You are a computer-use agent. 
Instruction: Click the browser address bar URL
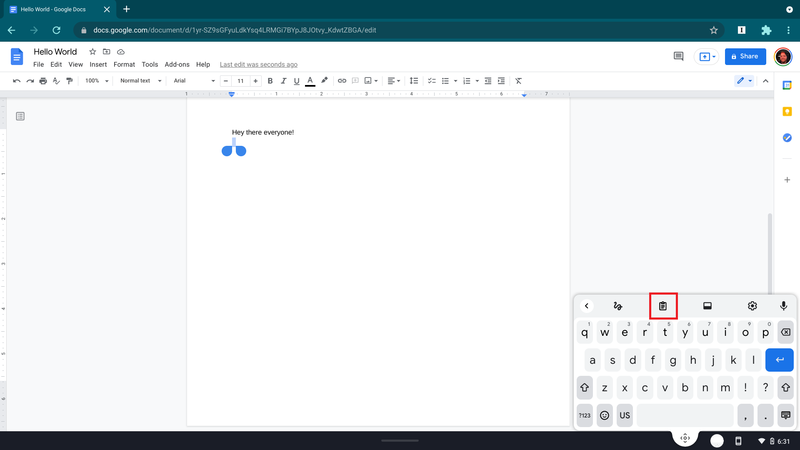click(x=235, y=30)
